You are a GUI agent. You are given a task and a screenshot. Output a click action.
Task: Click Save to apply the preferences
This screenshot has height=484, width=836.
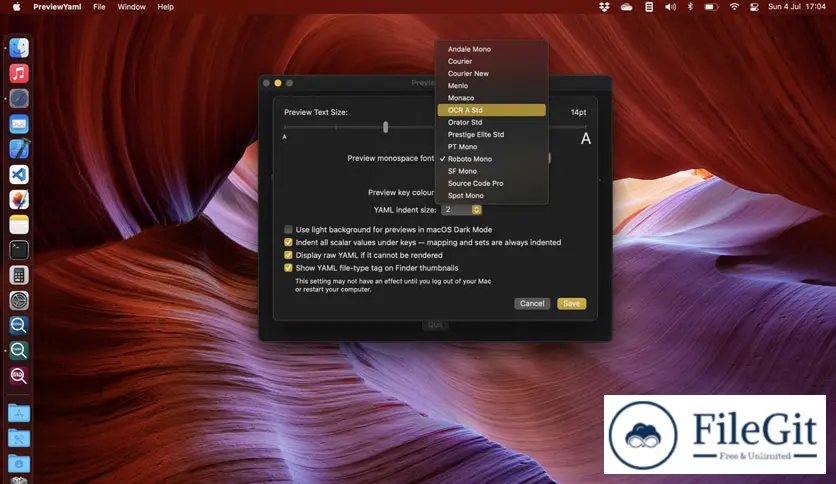[x=572, y=304]
